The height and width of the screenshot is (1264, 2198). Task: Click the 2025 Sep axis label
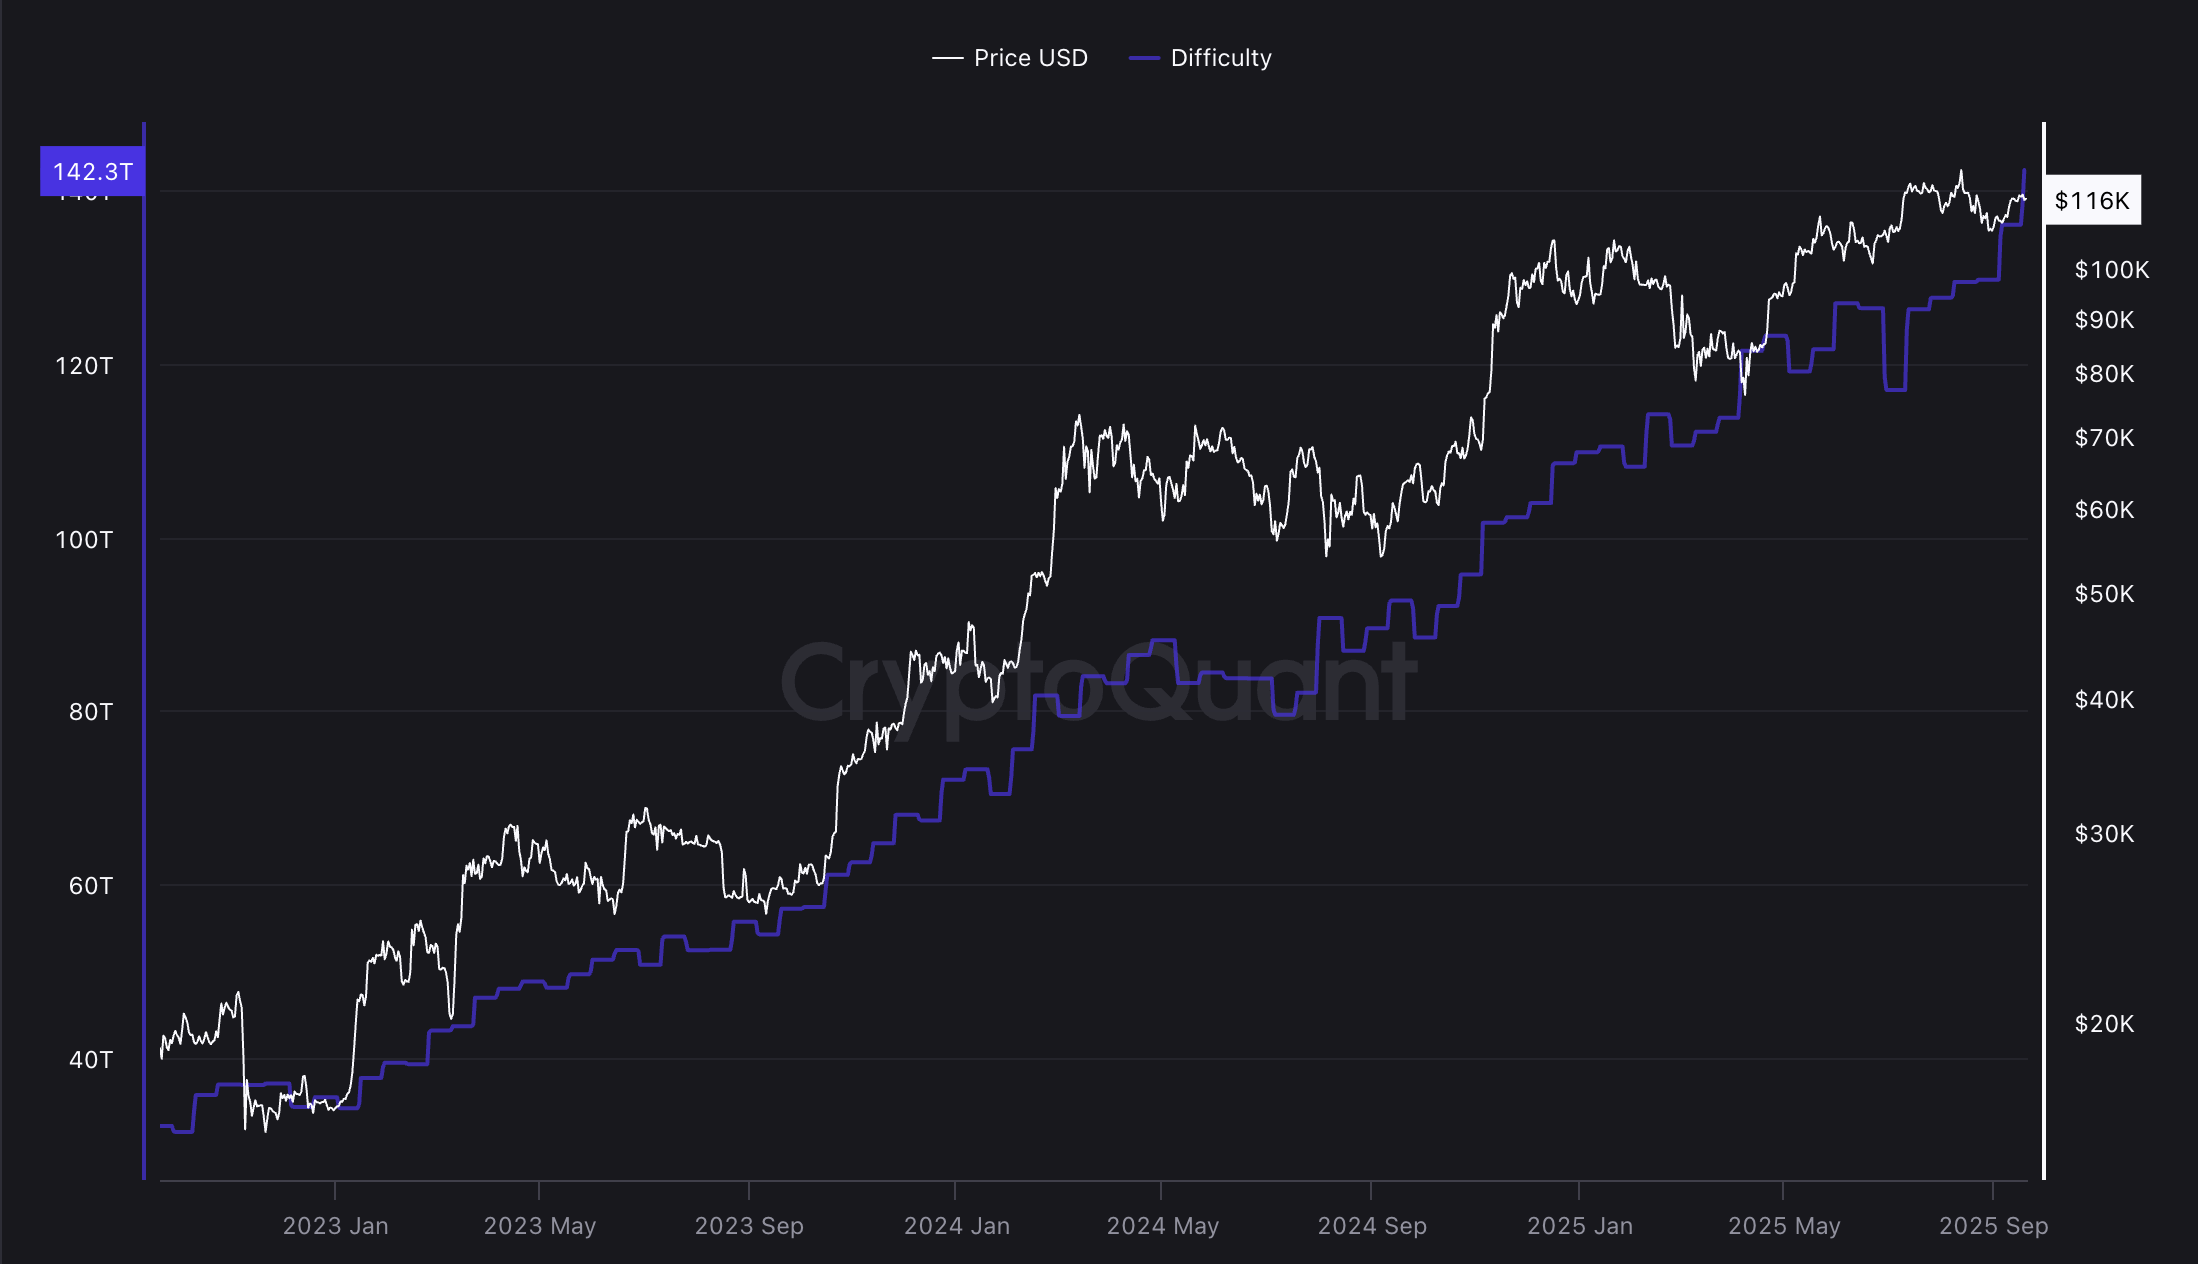[1993, 1225]
